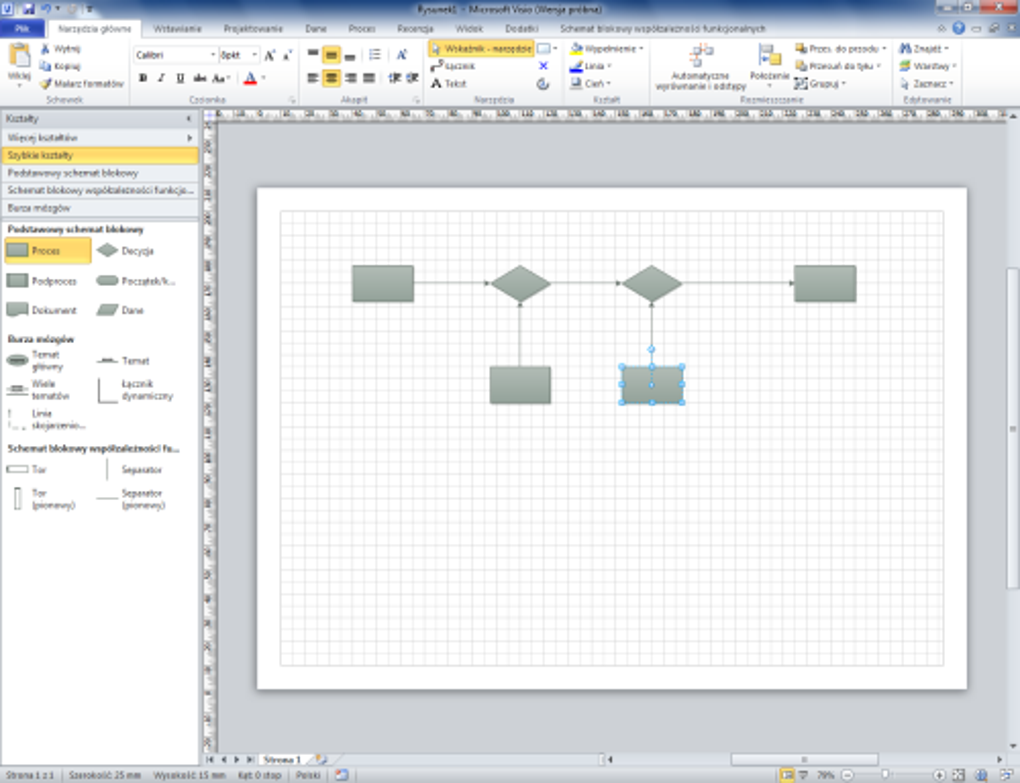
Task: Increase font size with larger A icon
Action: (x=269, y=55)
